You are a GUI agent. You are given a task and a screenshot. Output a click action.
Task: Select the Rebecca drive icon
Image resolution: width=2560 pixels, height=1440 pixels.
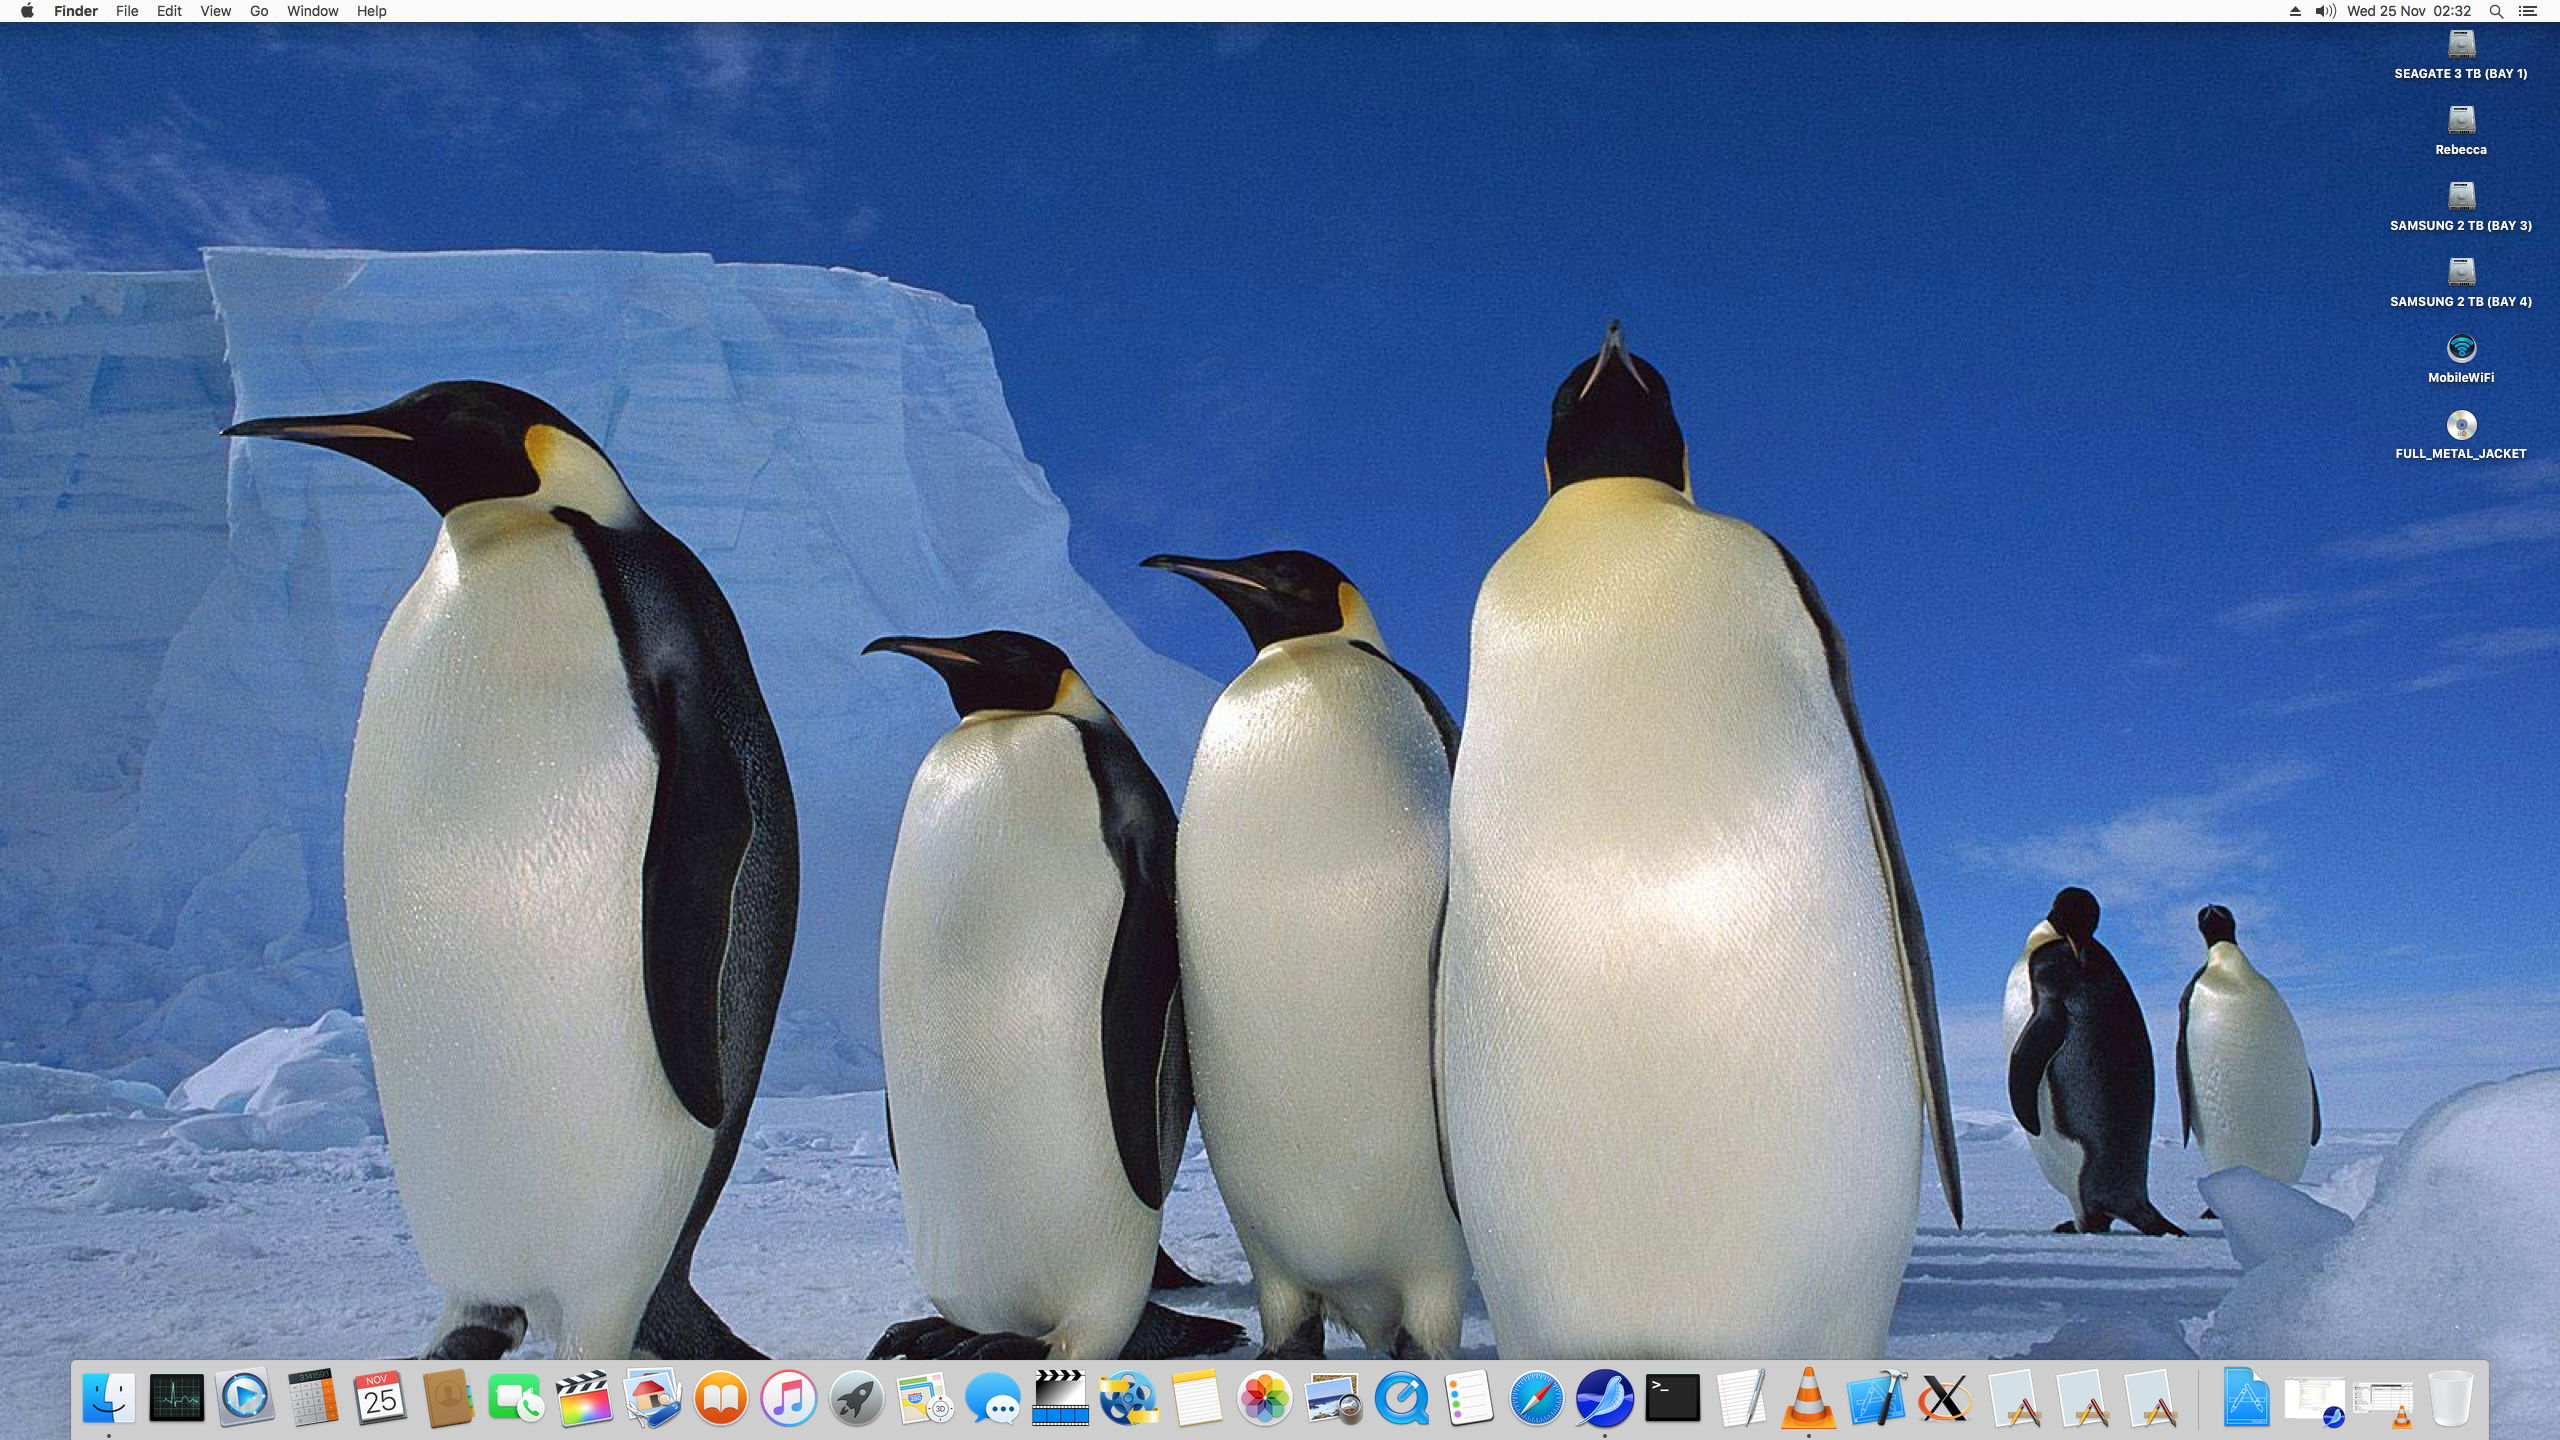pos(2461,131)
